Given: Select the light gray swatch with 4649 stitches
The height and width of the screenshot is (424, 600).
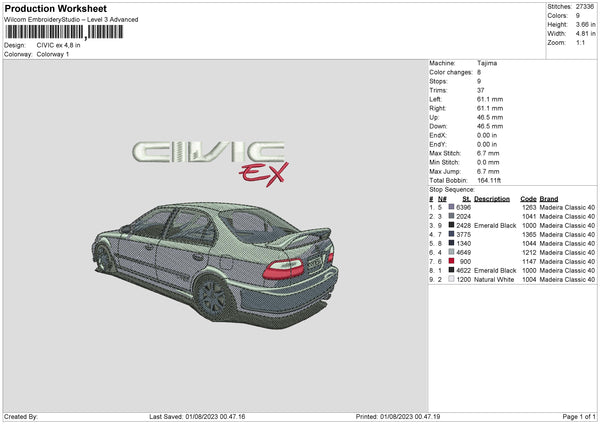Looking at the screenshot, I should point(452,252).
